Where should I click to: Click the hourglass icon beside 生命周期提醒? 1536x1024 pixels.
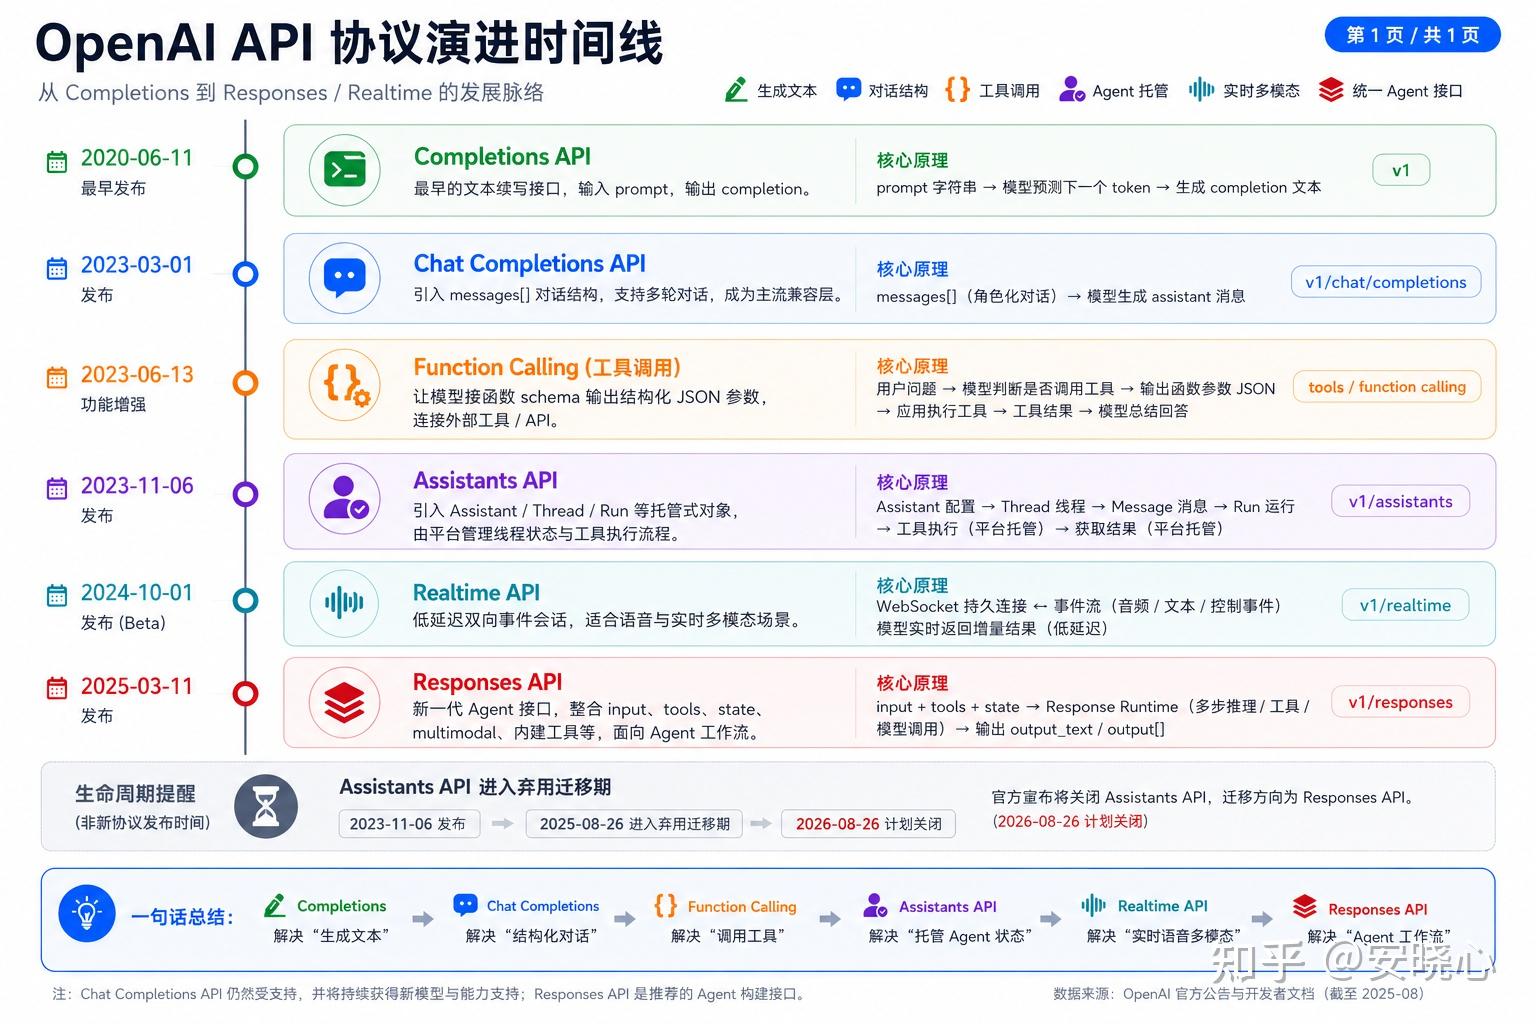[x=266, y=806]
